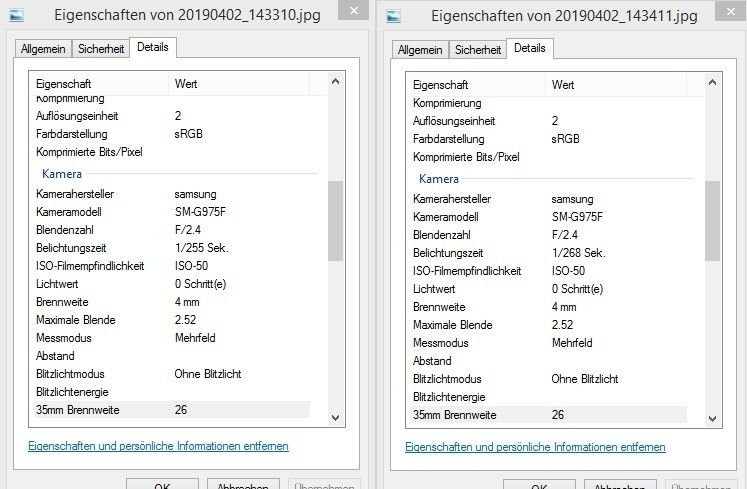This screenshot has width=747, height=489.
Task: Click the image file icon of 20190402_143310.jpg
Action: coord(16,15)
